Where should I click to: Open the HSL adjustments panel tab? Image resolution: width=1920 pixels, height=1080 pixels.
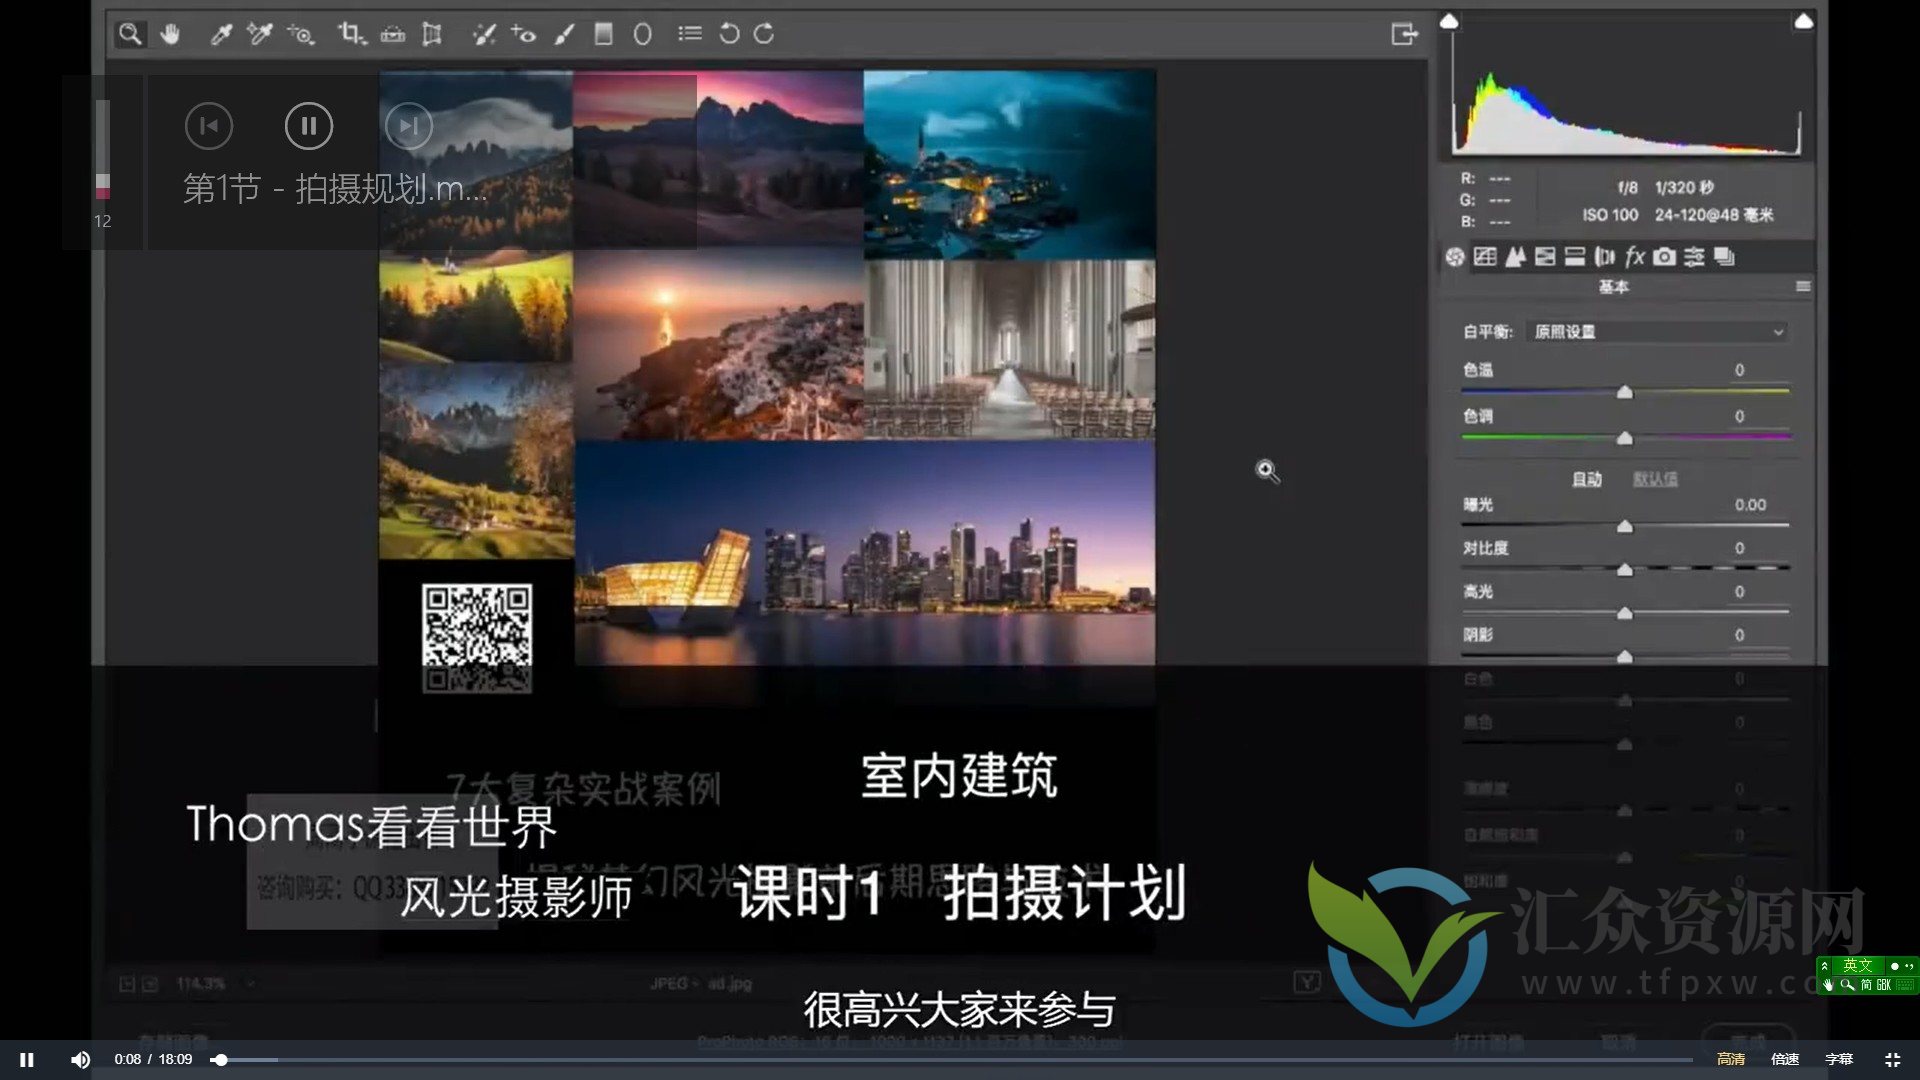click(1545, 257)
